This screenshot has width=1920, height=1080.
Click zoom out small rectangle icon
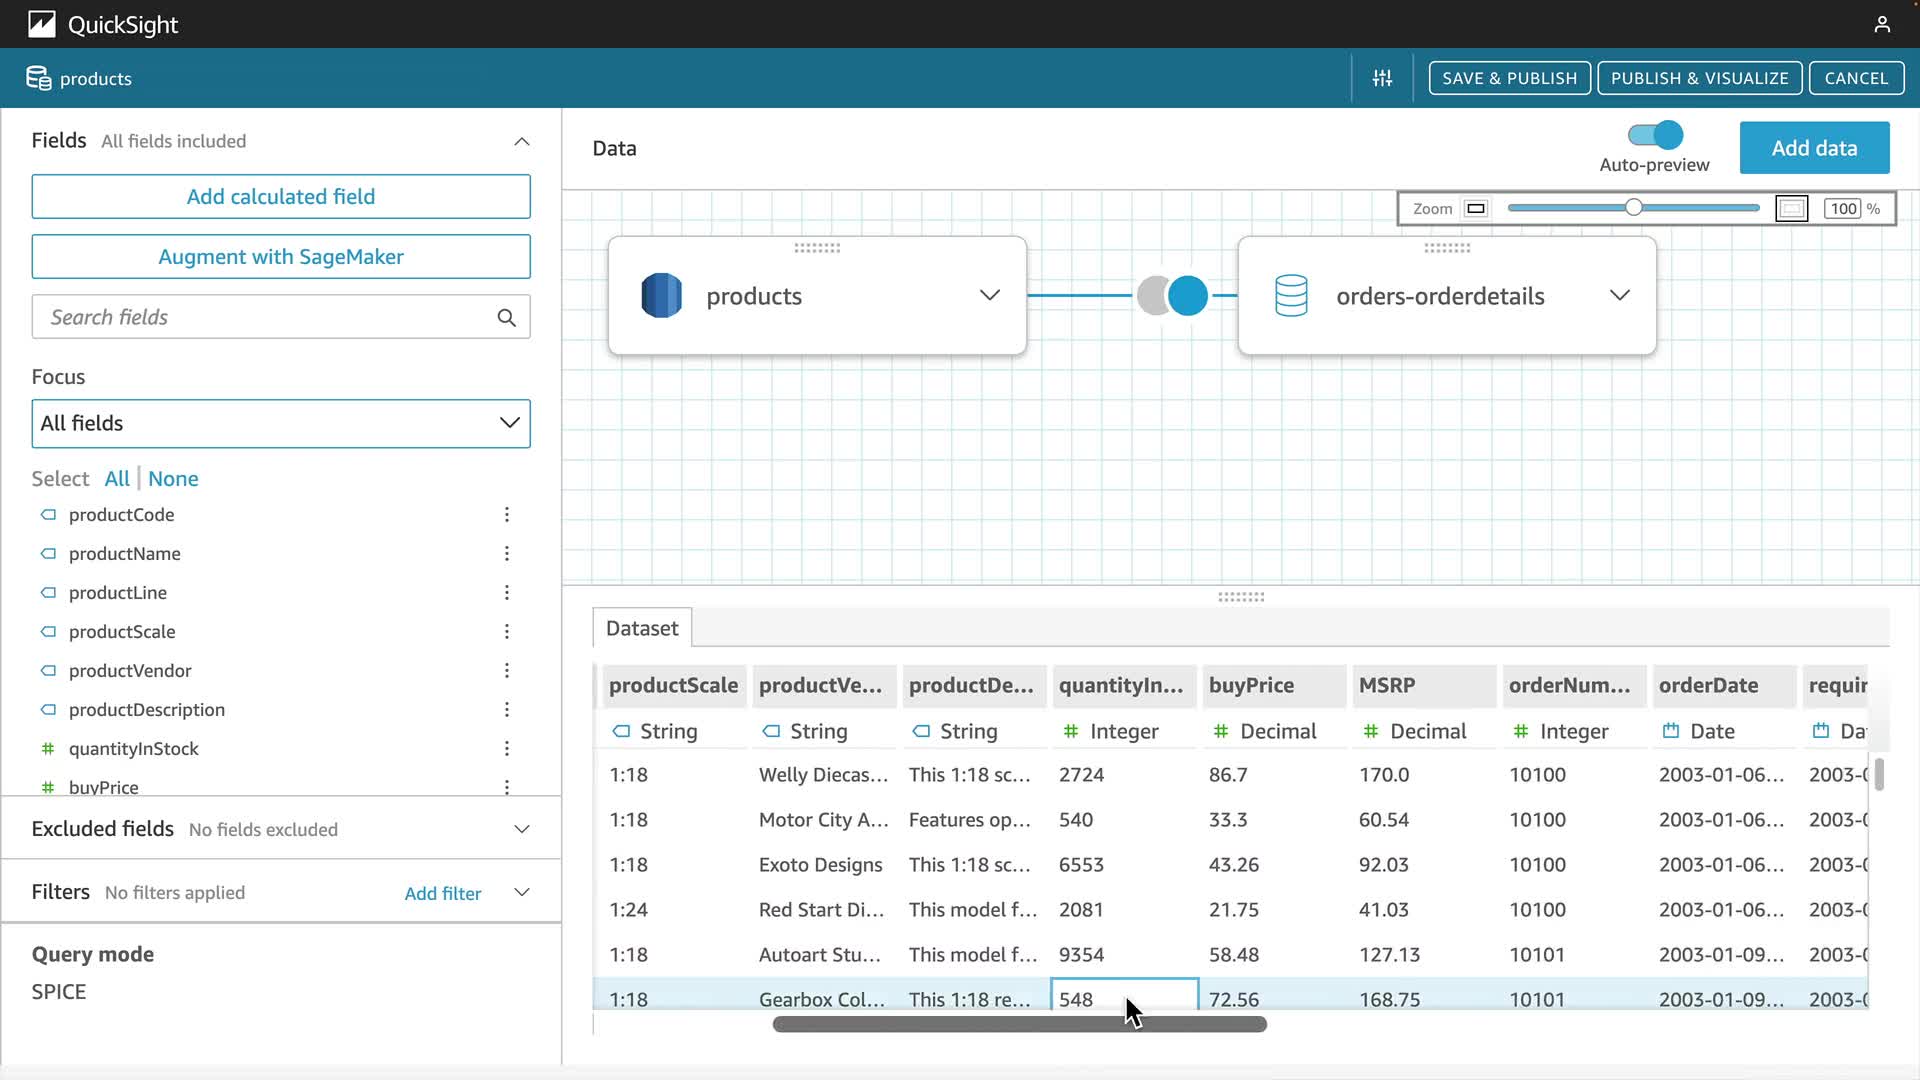[1476, 208]
